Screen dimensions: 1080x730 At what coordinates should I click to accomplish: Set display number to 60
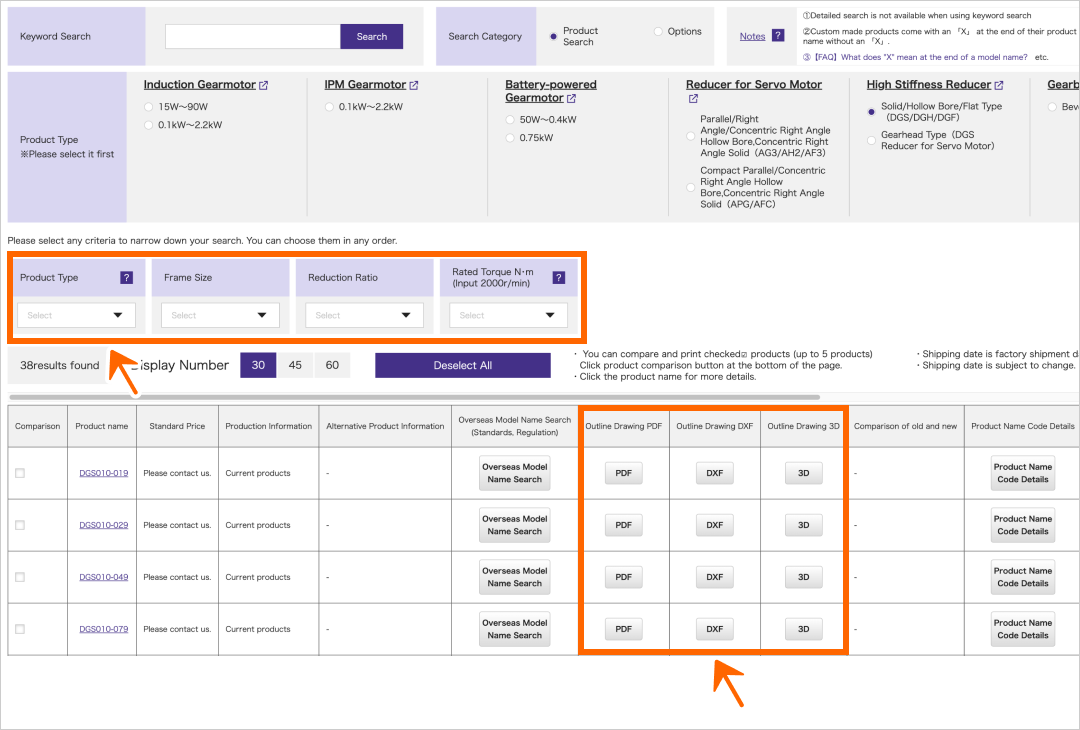[x=332, y=365]
